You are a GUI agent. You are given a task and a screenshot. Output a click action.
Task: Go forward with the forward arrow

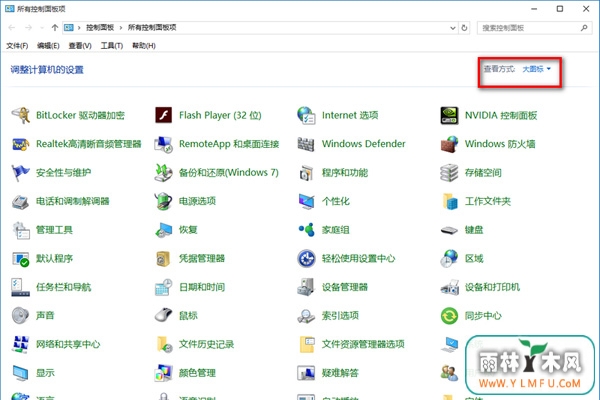click(28, 28)
